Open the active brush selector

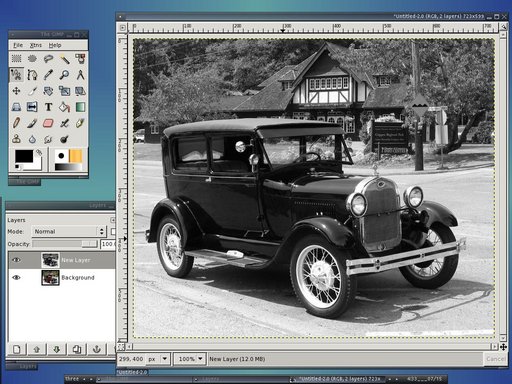61,156
